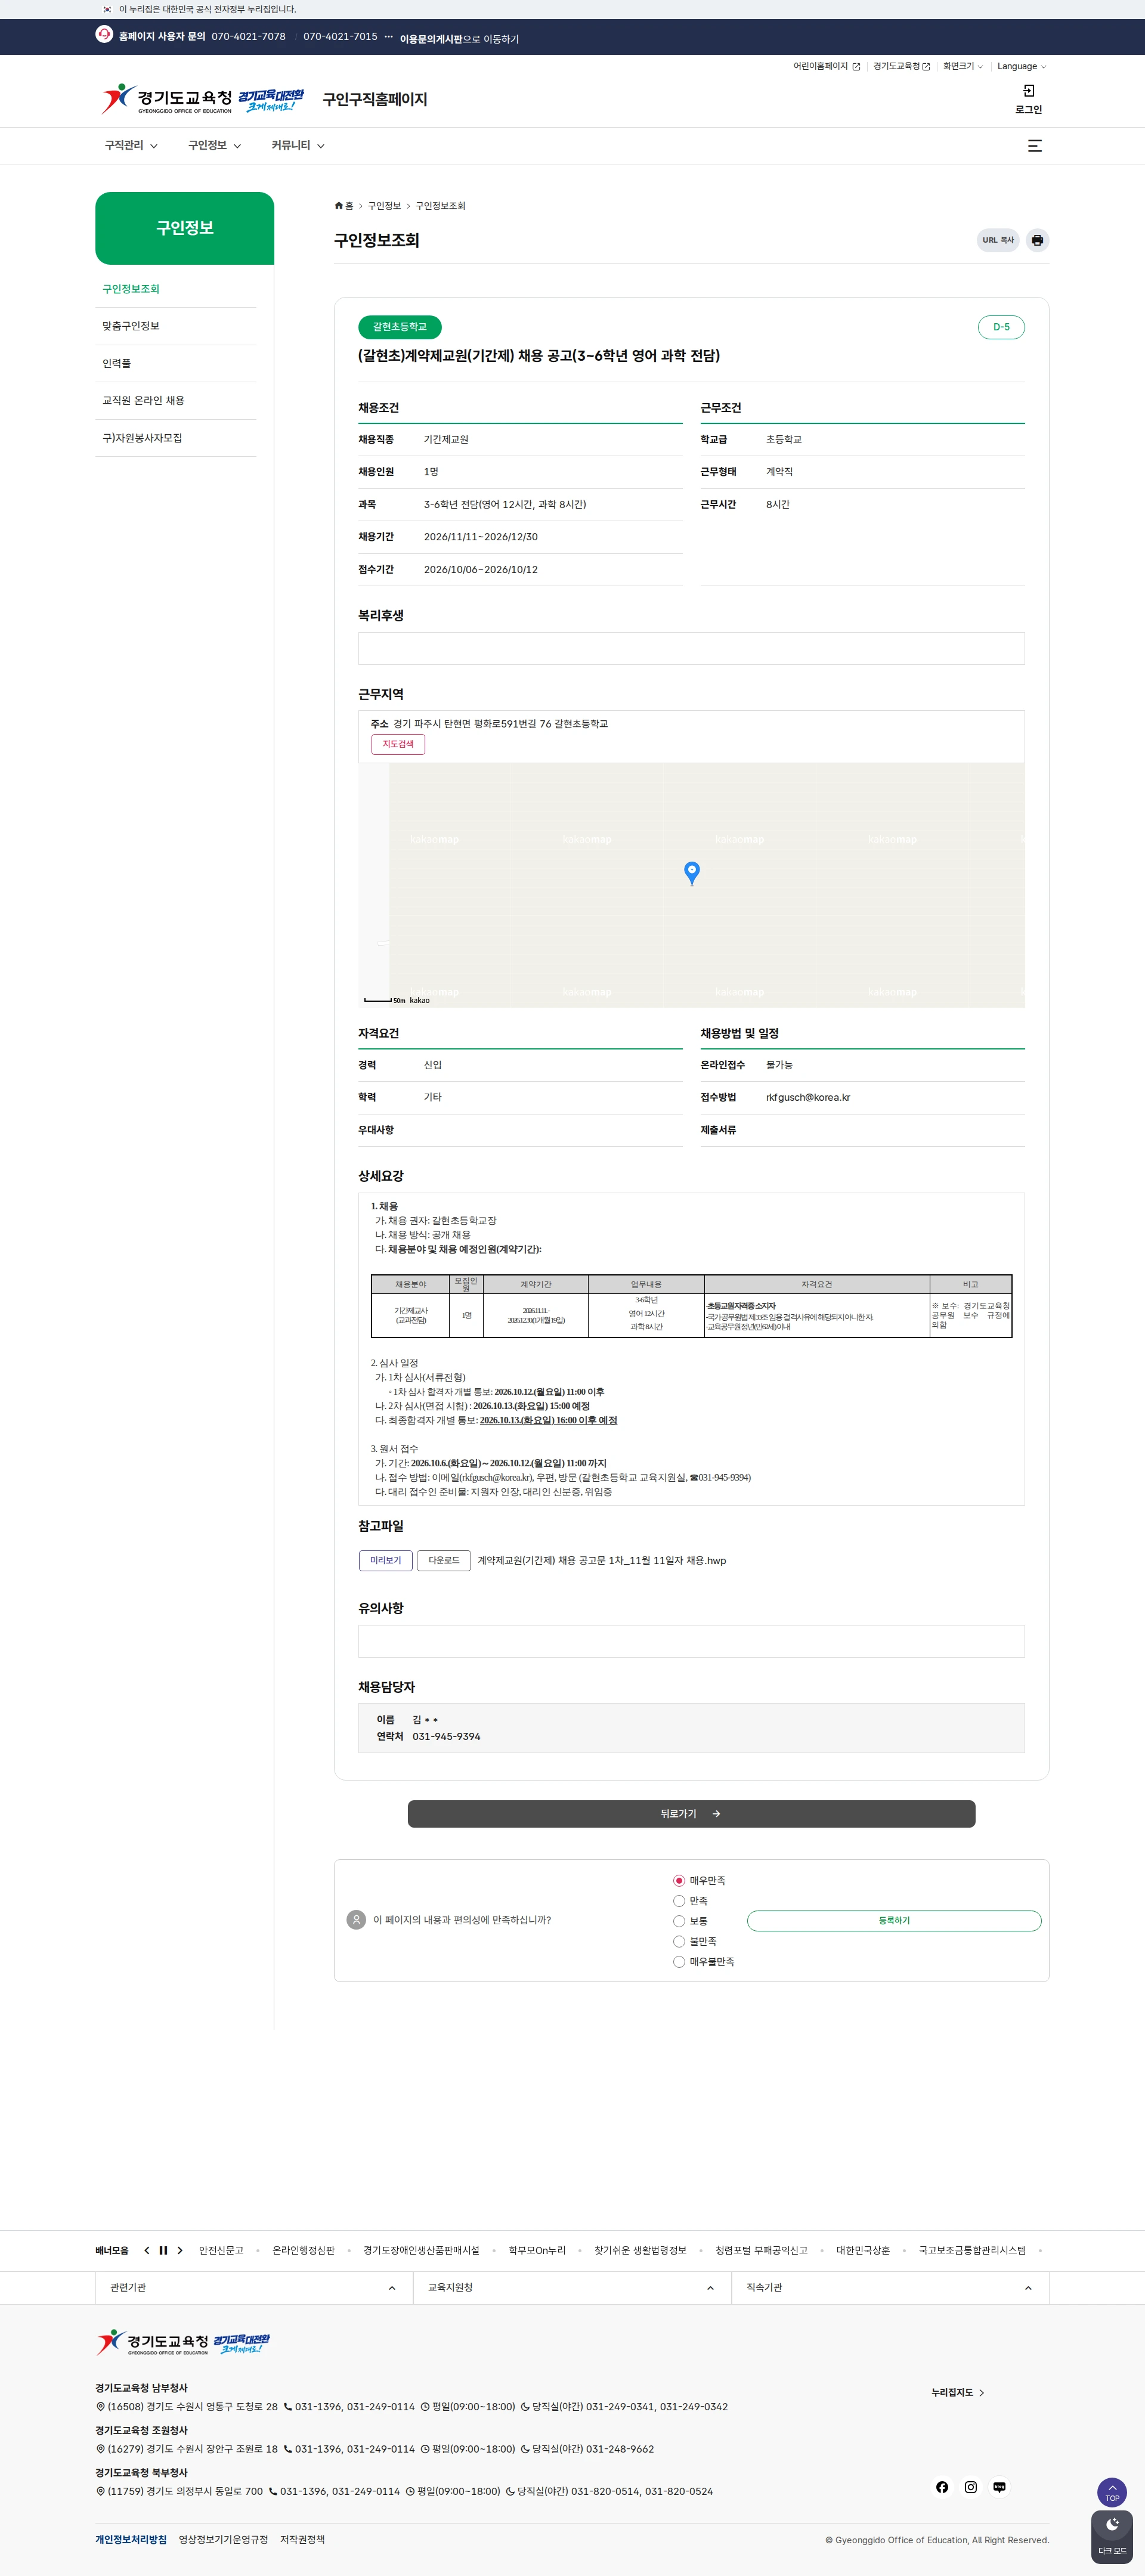Expand the 구직관리 menu
1145x2576 pixels.
[131, 146]
